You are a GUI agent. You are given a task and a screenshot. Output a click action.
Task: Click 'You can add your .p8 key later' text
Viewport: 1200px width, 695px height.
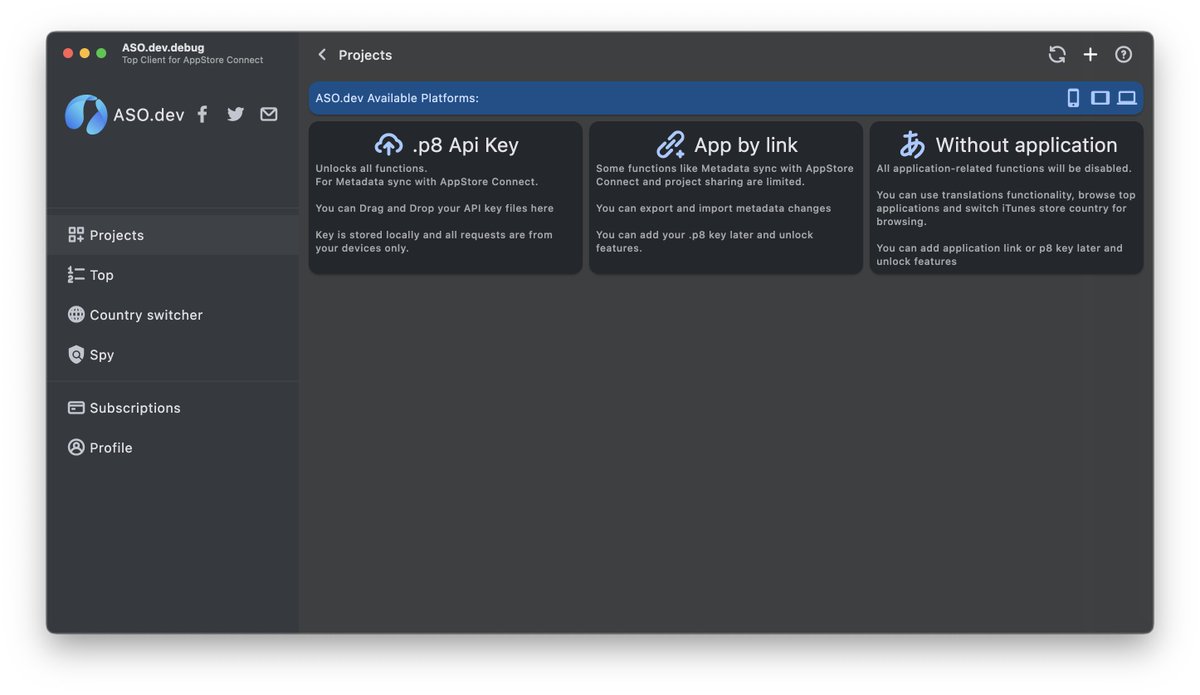click(705, 241)
